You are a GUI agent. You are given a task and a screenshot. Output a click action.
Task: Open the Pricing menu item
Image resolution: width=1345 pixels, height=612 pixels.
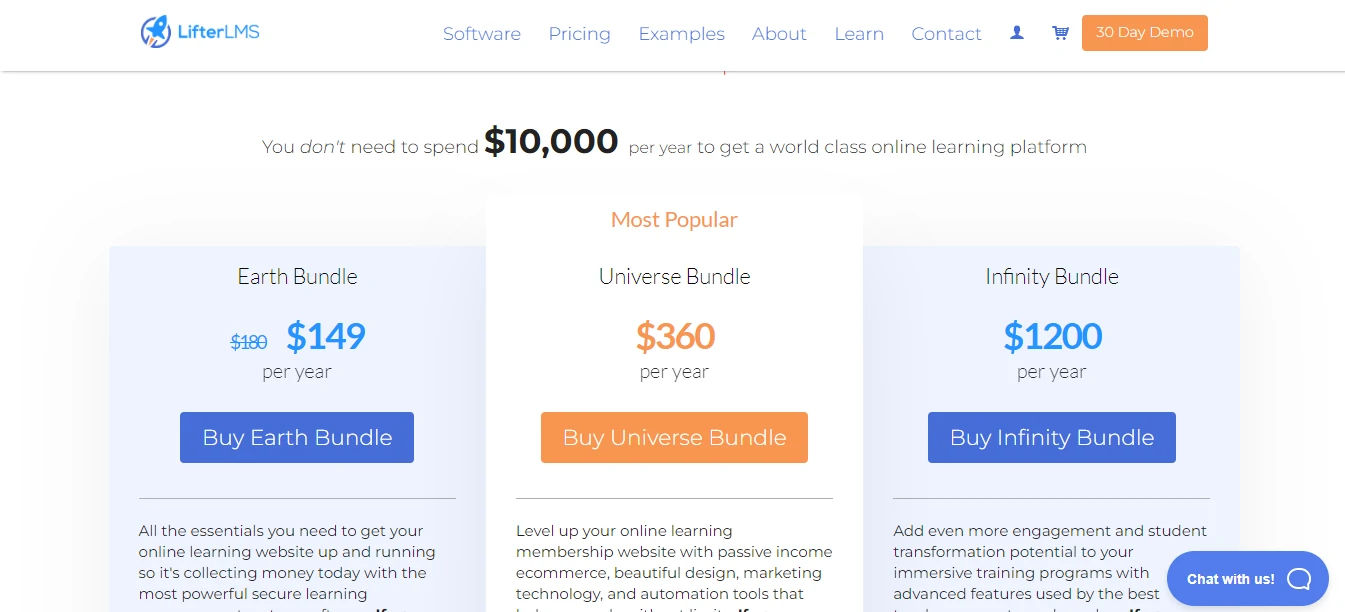pos(579,34)
